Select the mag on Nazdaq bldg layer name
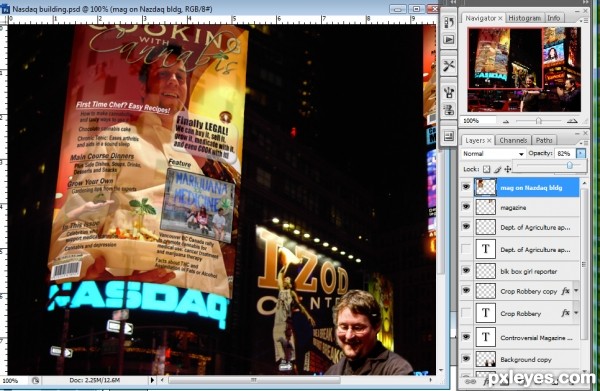The width and height of the screenshot is (600, 391). click(531, 188)
